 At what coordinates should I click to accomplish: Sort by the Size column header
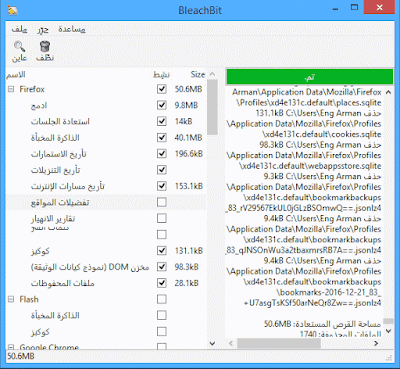[x=198, y=74]
